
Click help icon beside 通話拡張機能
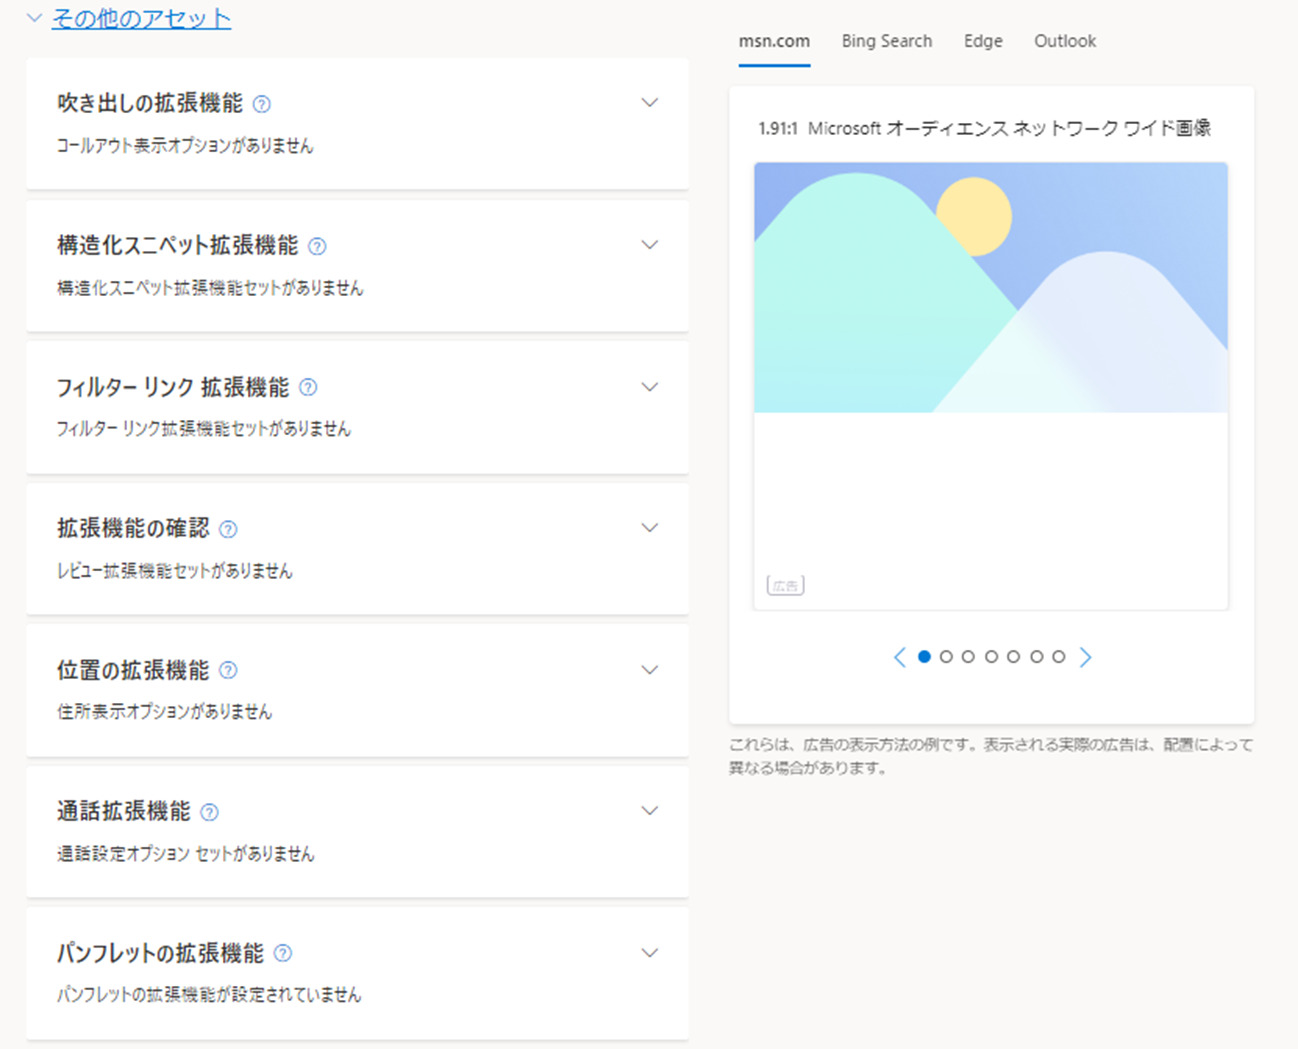tap(209, 812)
